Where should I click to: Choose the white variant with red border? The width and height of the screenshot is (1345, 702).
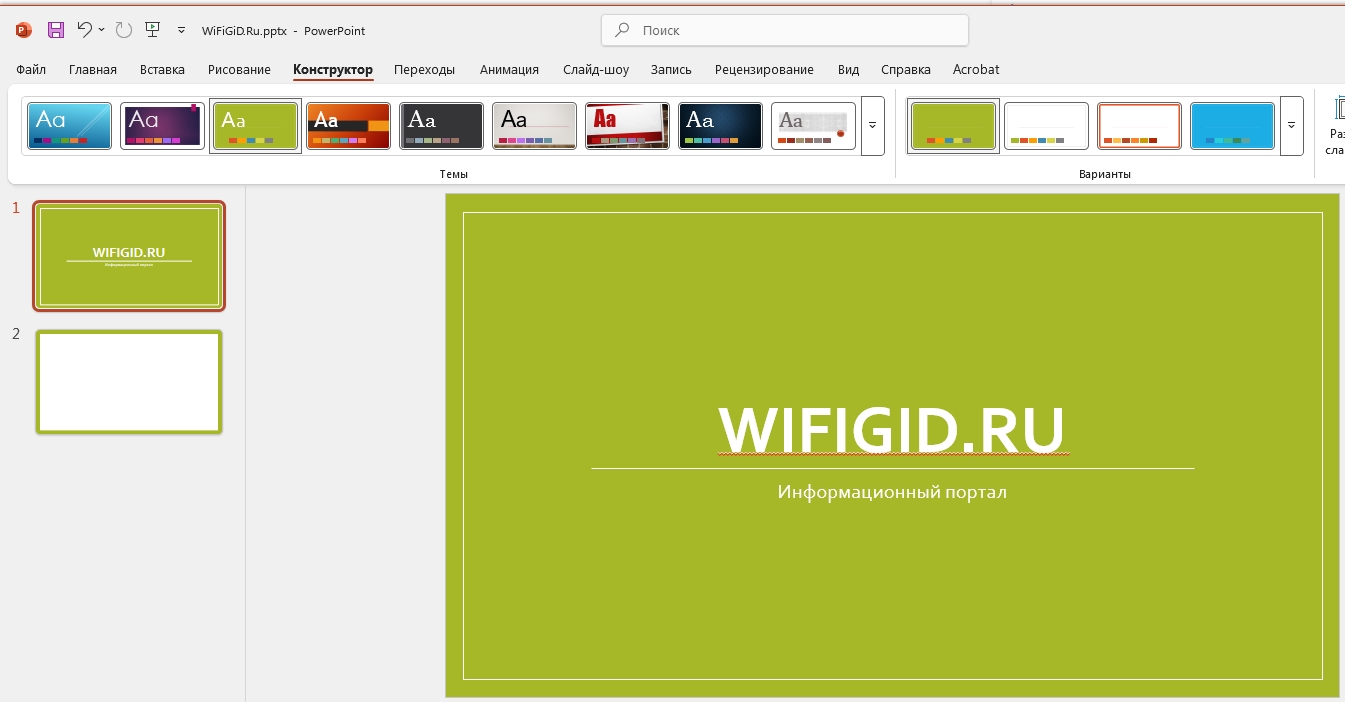[1139, 126]
